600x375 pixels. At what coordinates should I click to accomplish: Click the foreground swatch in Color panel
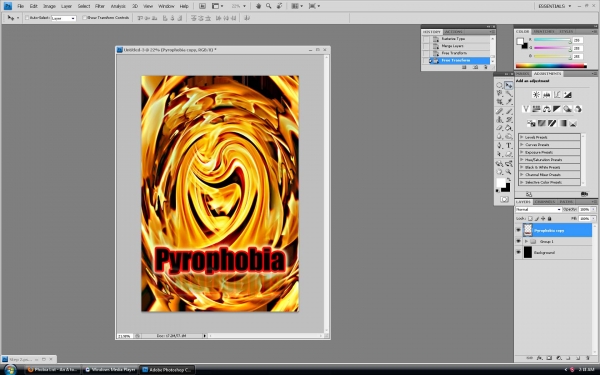click(x=520, y=41)
